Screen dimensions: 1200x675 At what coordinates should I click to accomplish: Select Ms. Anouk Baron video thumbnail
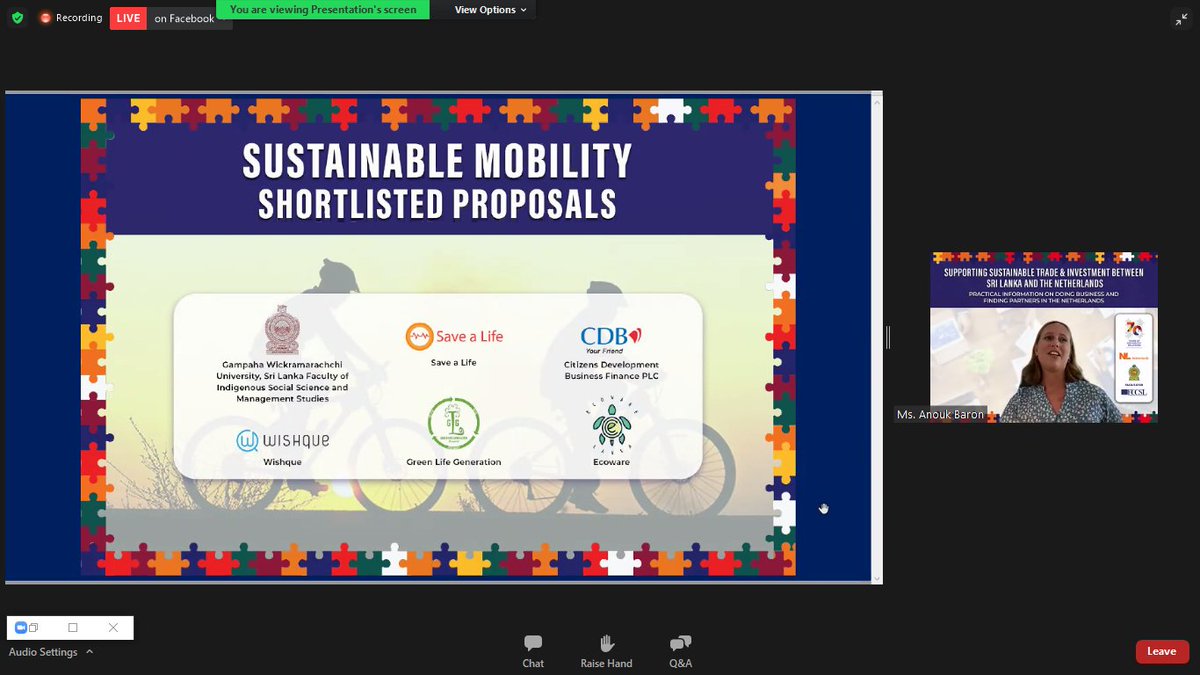click(x=1044, y=336)
